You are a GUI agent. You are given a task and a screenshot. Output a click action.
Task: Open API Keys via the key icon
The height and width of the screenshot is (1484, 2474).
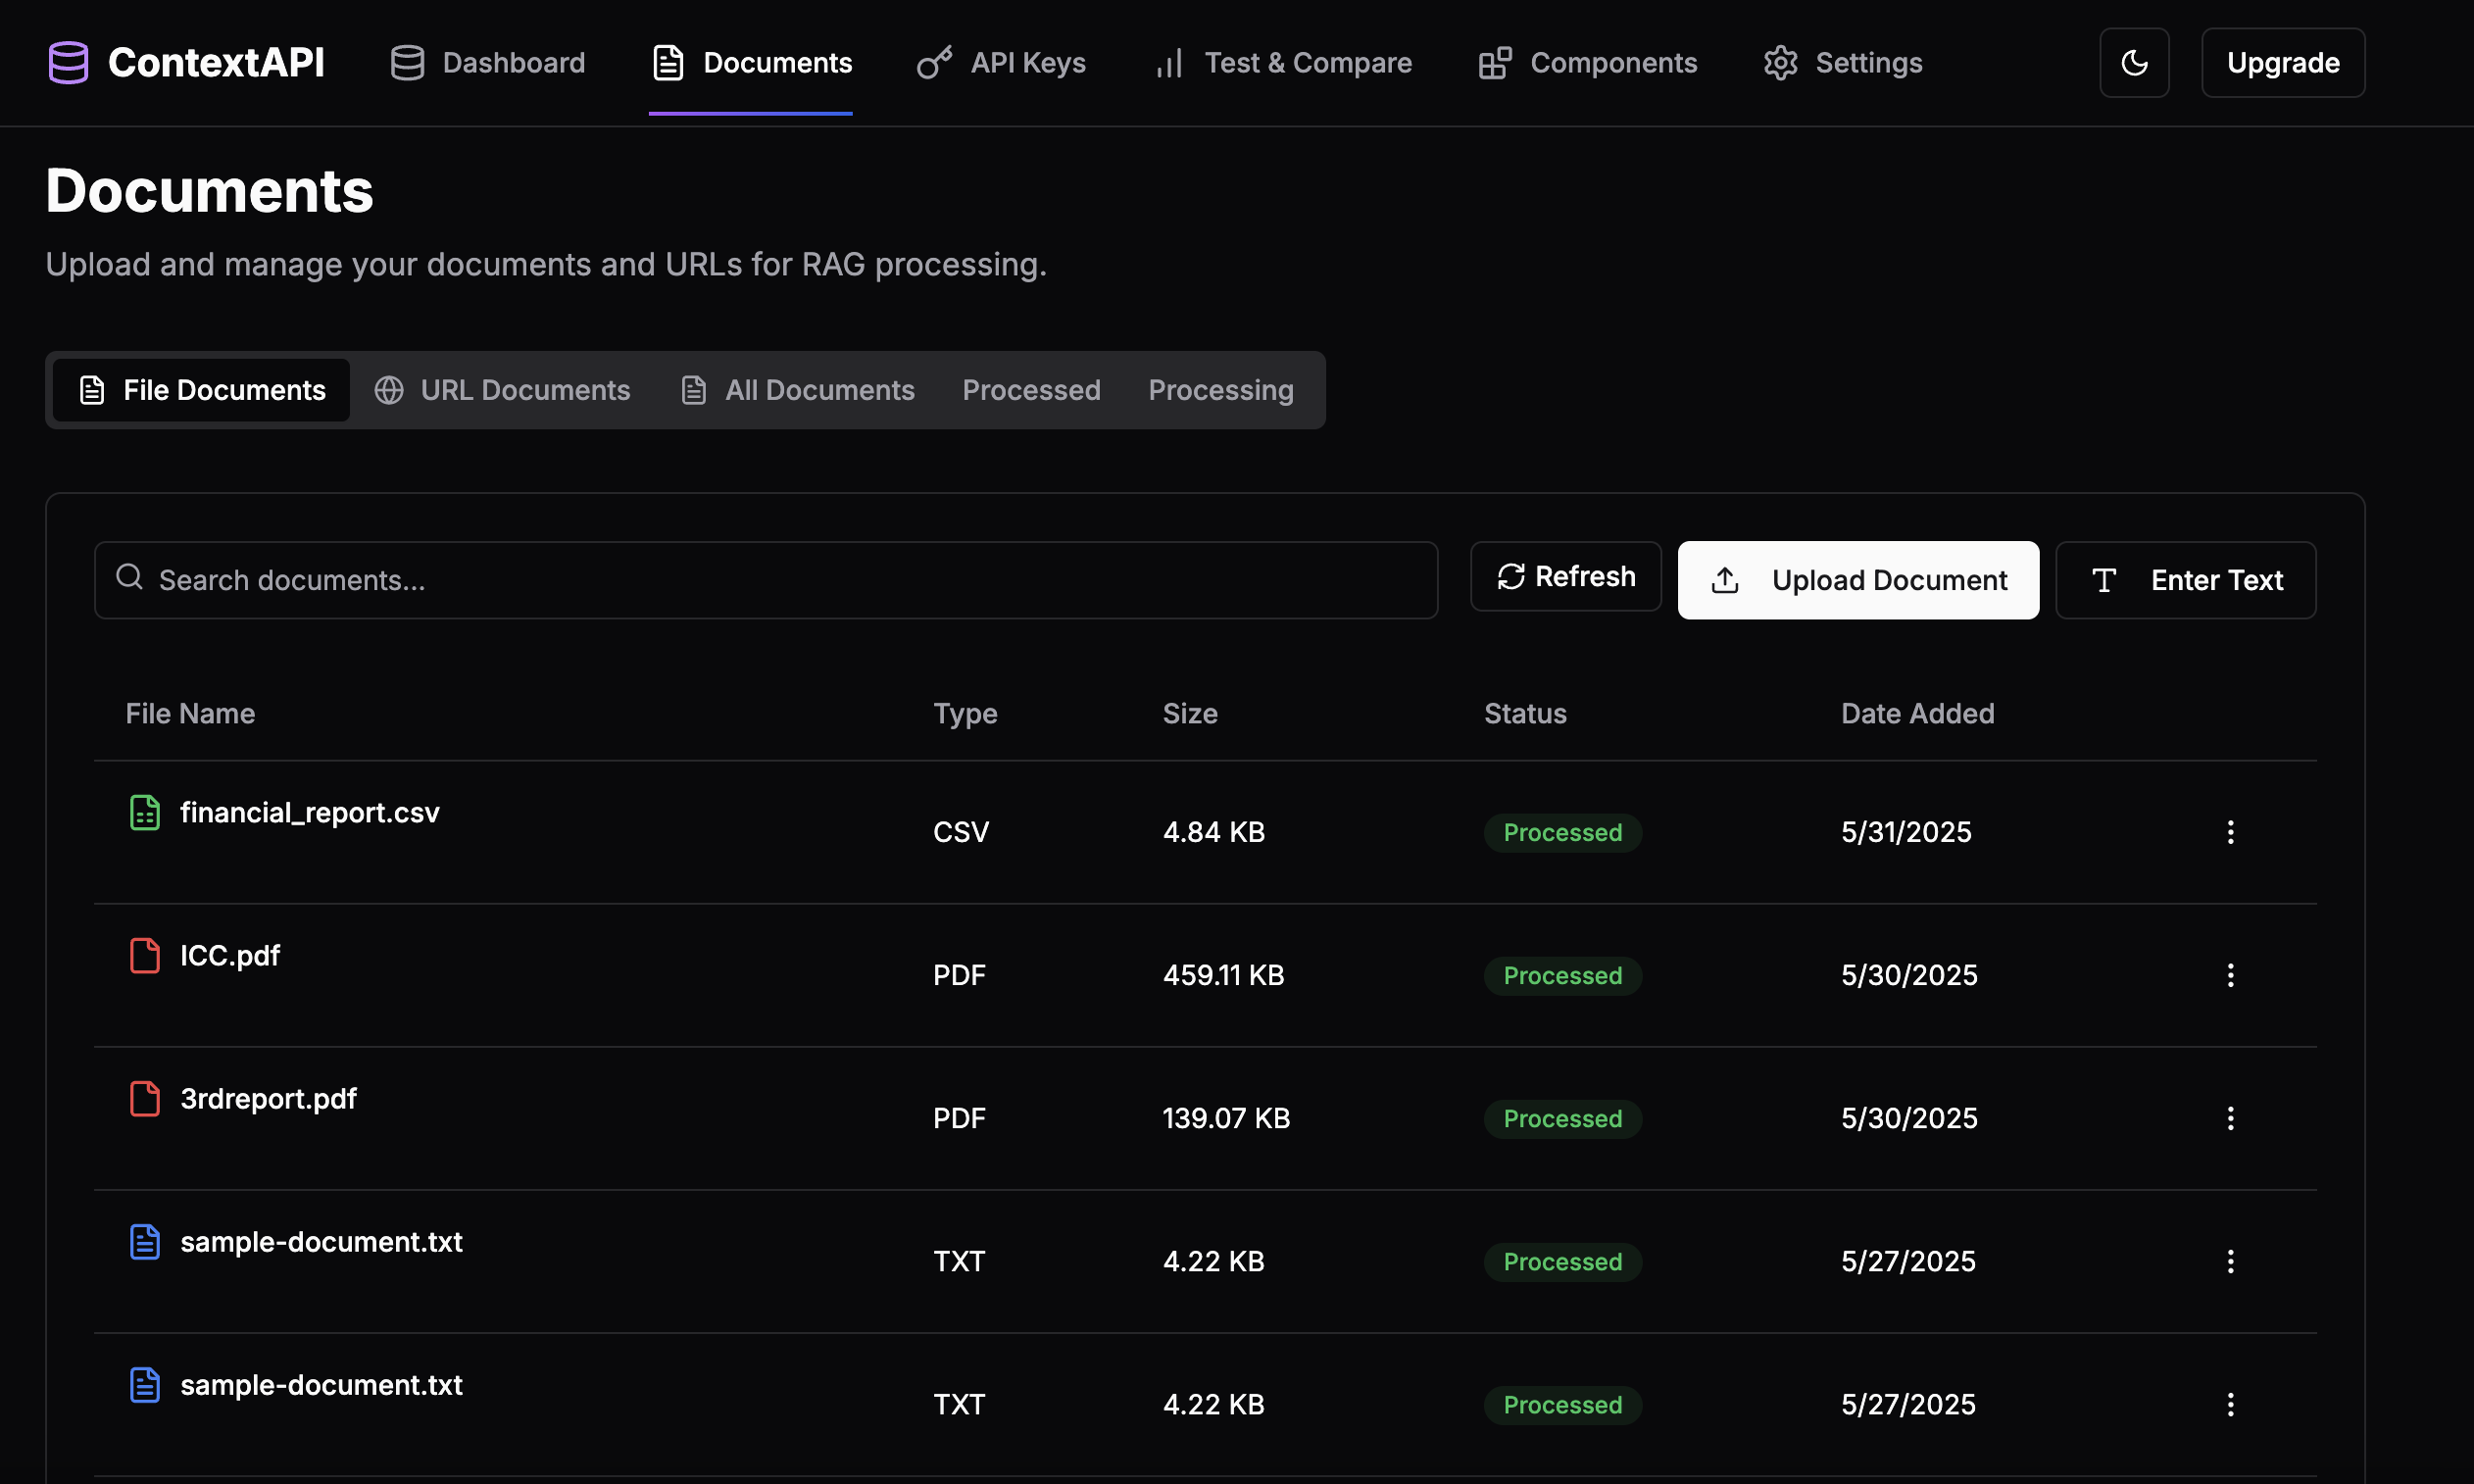click(932, 62)
